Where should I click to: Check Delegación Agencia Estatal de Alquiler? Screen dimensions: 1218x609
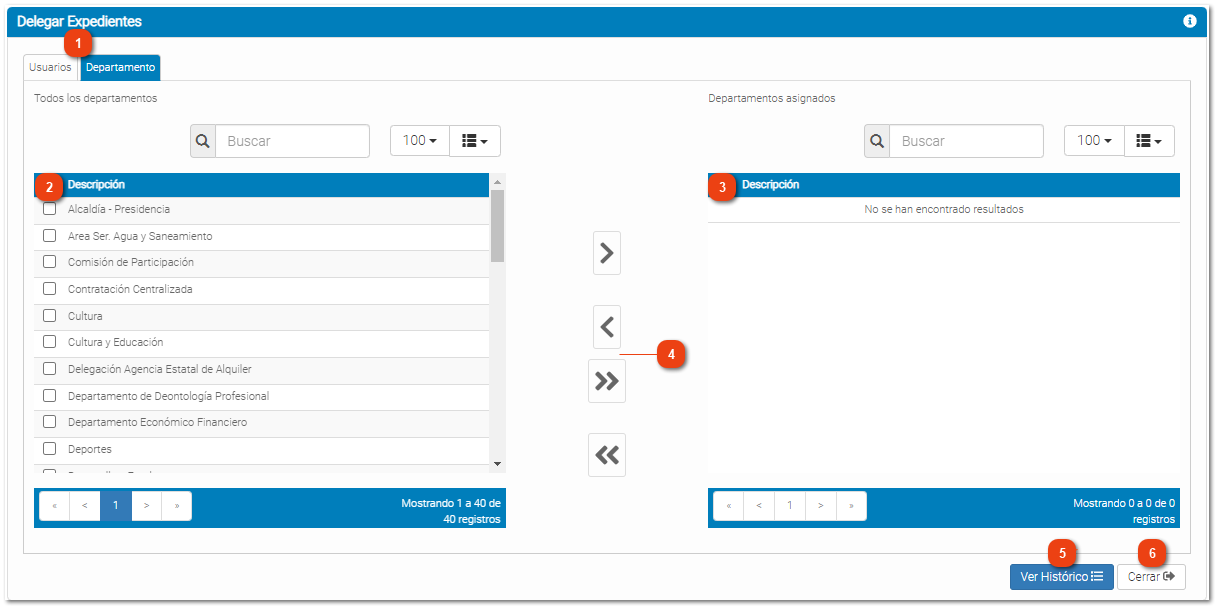click(49, 369)
